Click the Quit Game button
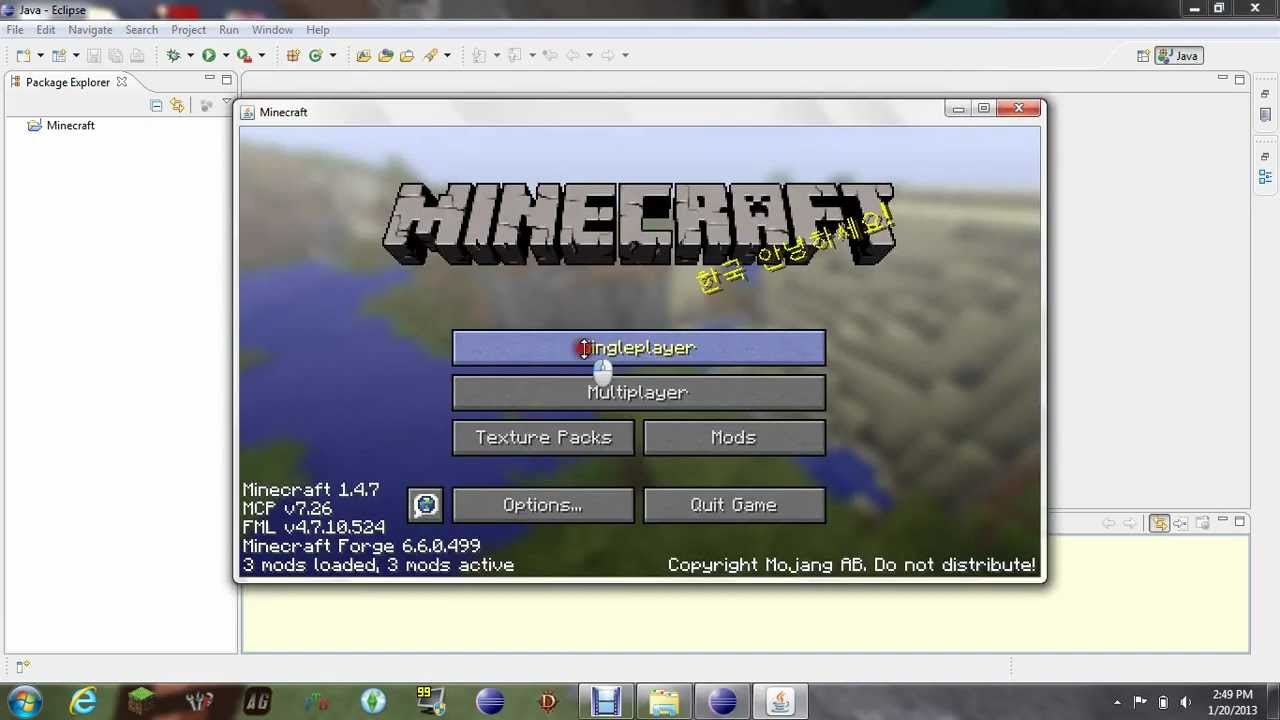This screenshot has height=720, width=1280. click(x=734, y=505)
